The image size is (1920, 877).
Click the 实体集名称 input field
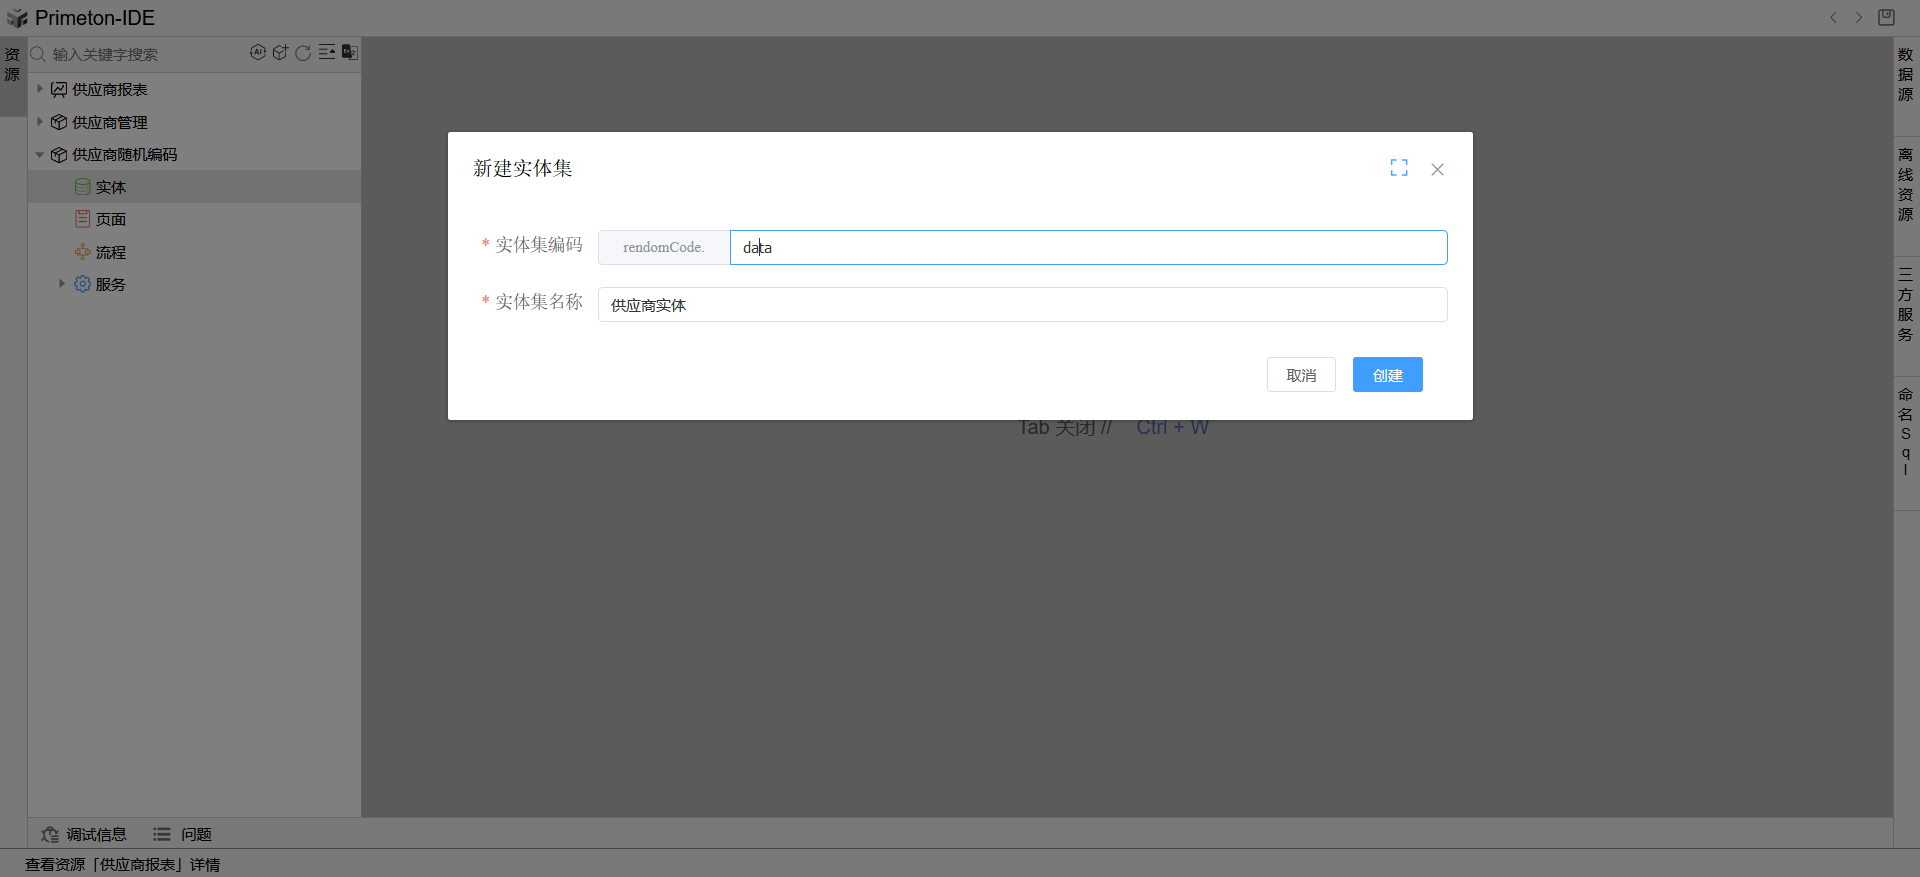1022,305
